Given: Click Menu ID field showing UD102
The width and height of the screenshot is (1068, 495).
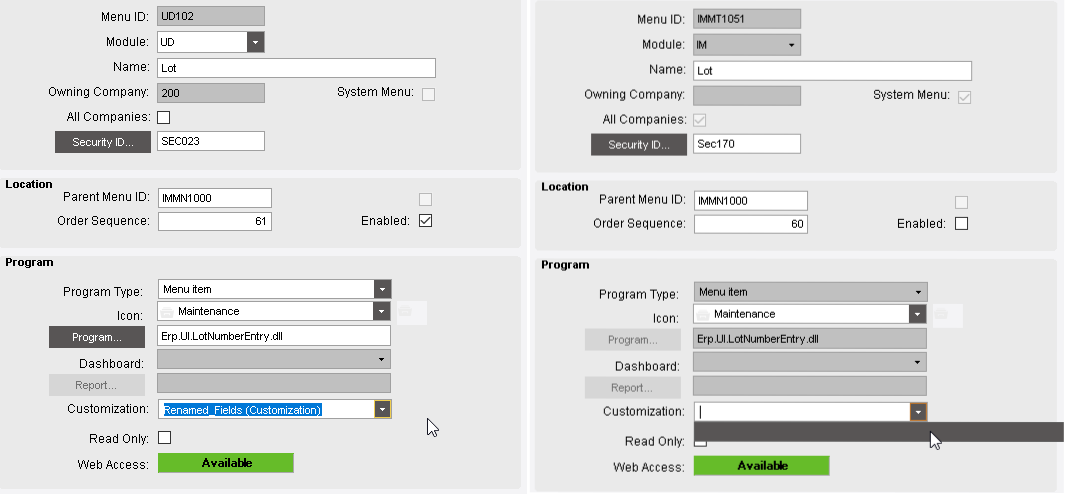Looking at the screenshot, I should [211, 16].
